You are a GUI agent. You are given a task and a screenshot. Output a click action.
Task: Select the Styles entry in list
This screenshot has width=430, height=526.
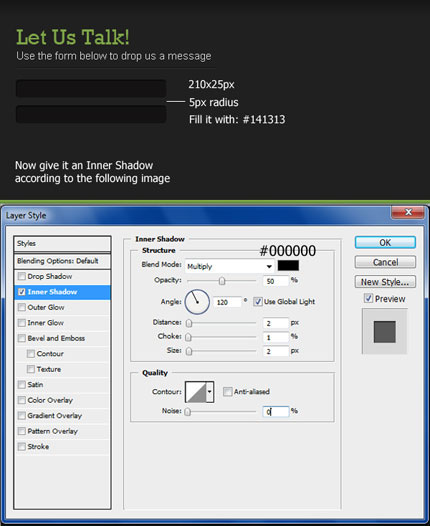[x=62, y=244]
